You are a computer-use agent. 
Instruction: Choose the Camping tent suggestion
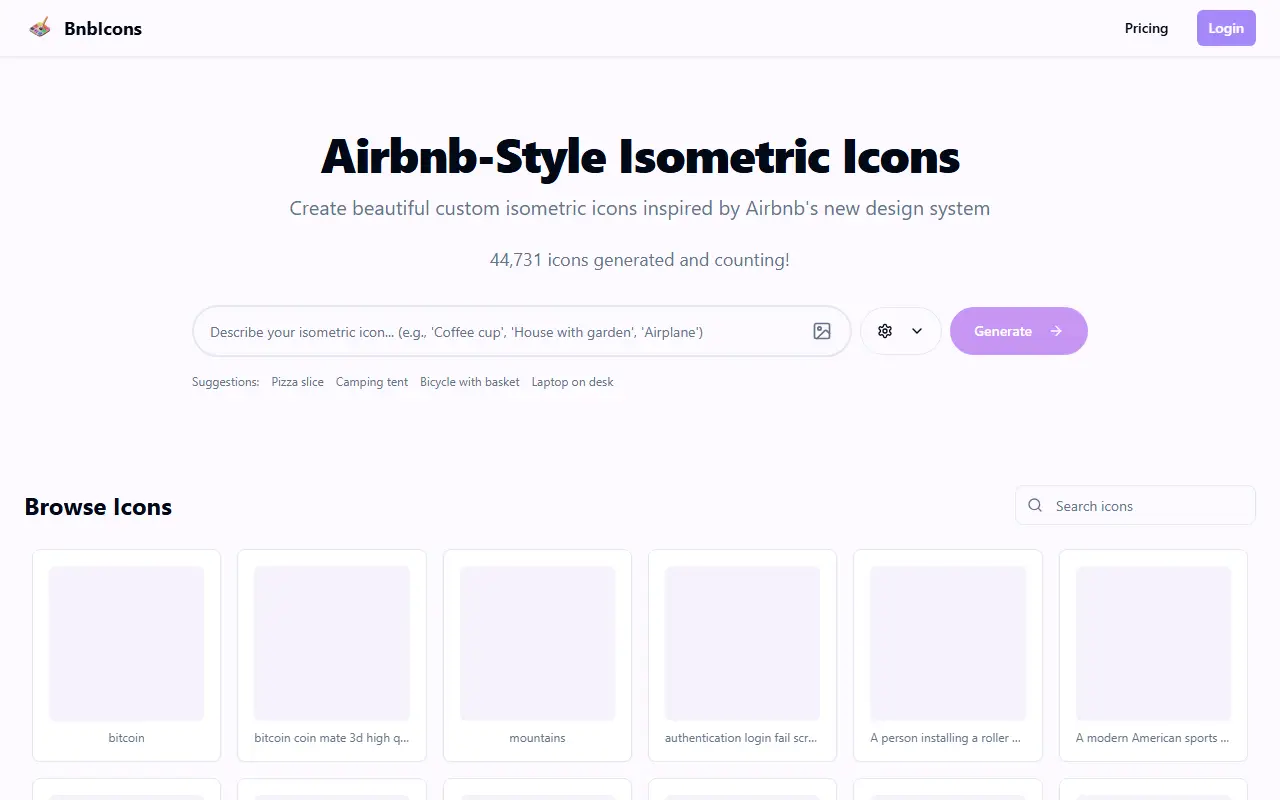point(372,382)
